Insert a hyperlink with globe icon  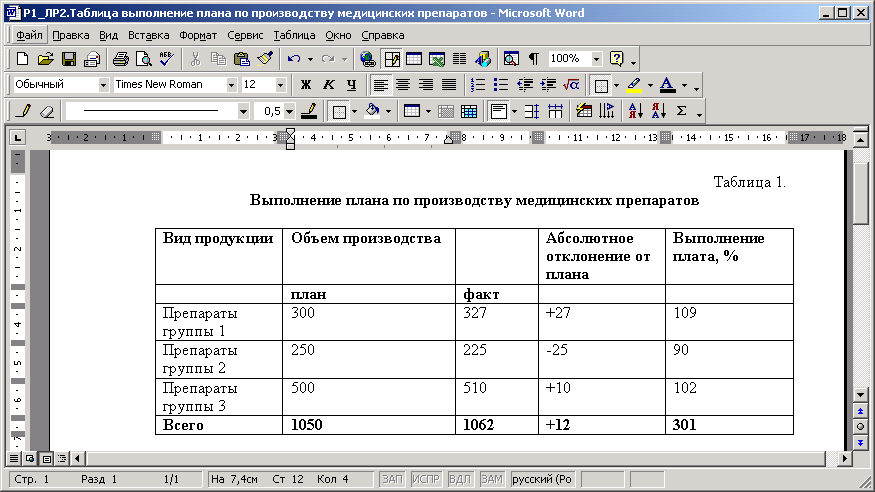[368, 59]
